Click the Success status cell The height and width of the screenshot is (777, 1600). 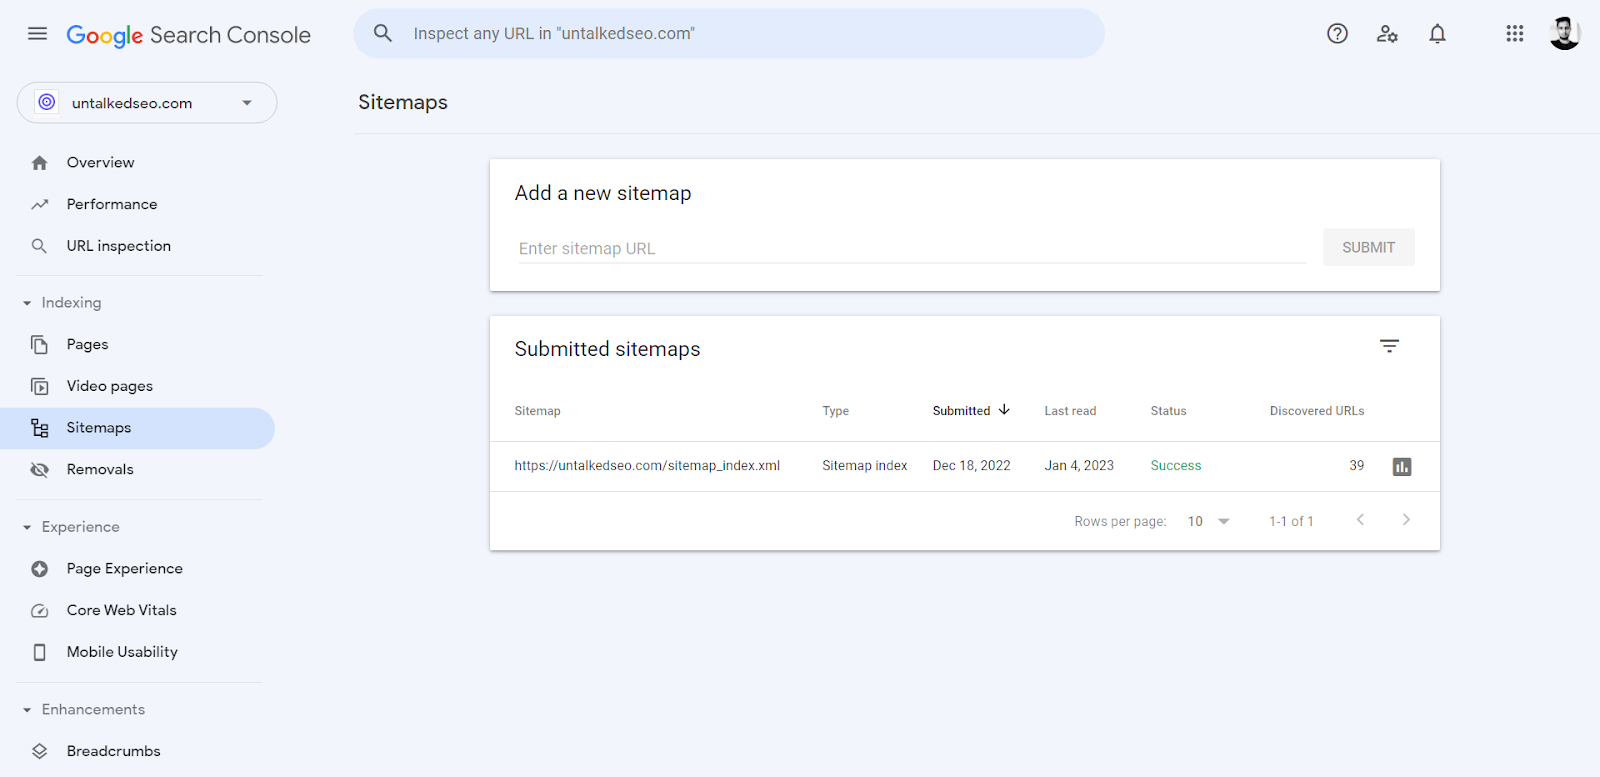(1176, 466)
